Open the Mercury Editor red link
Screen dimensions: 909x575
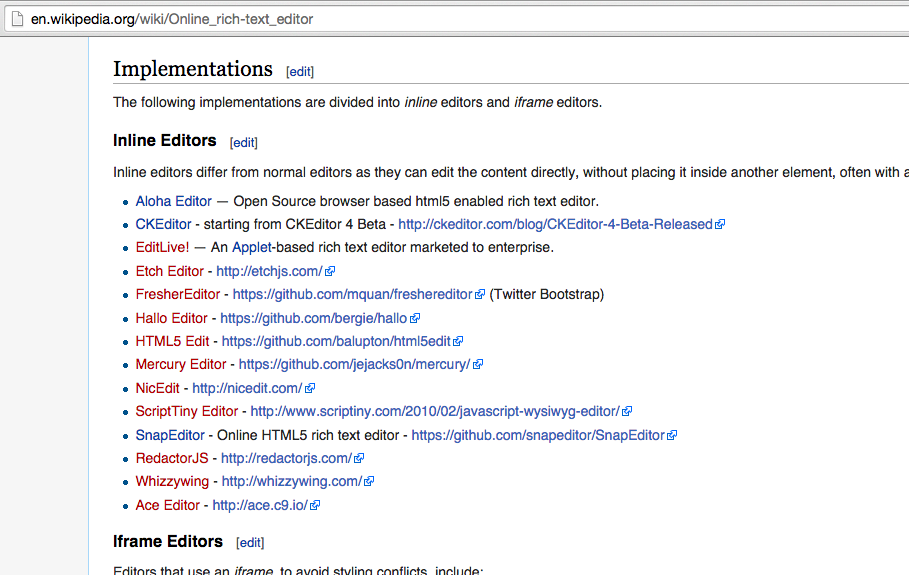180,365
